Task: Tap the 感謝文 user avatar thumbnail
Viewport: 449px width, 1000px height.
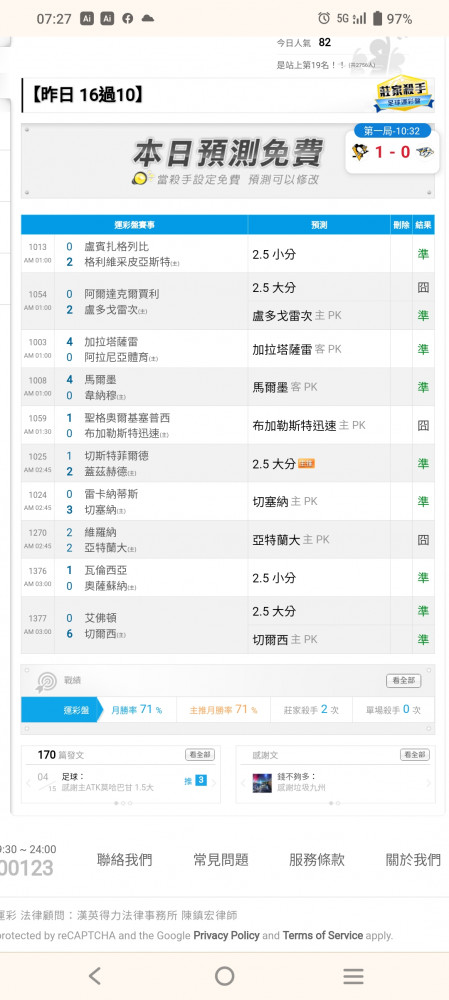Action: (x=262, y=783)
